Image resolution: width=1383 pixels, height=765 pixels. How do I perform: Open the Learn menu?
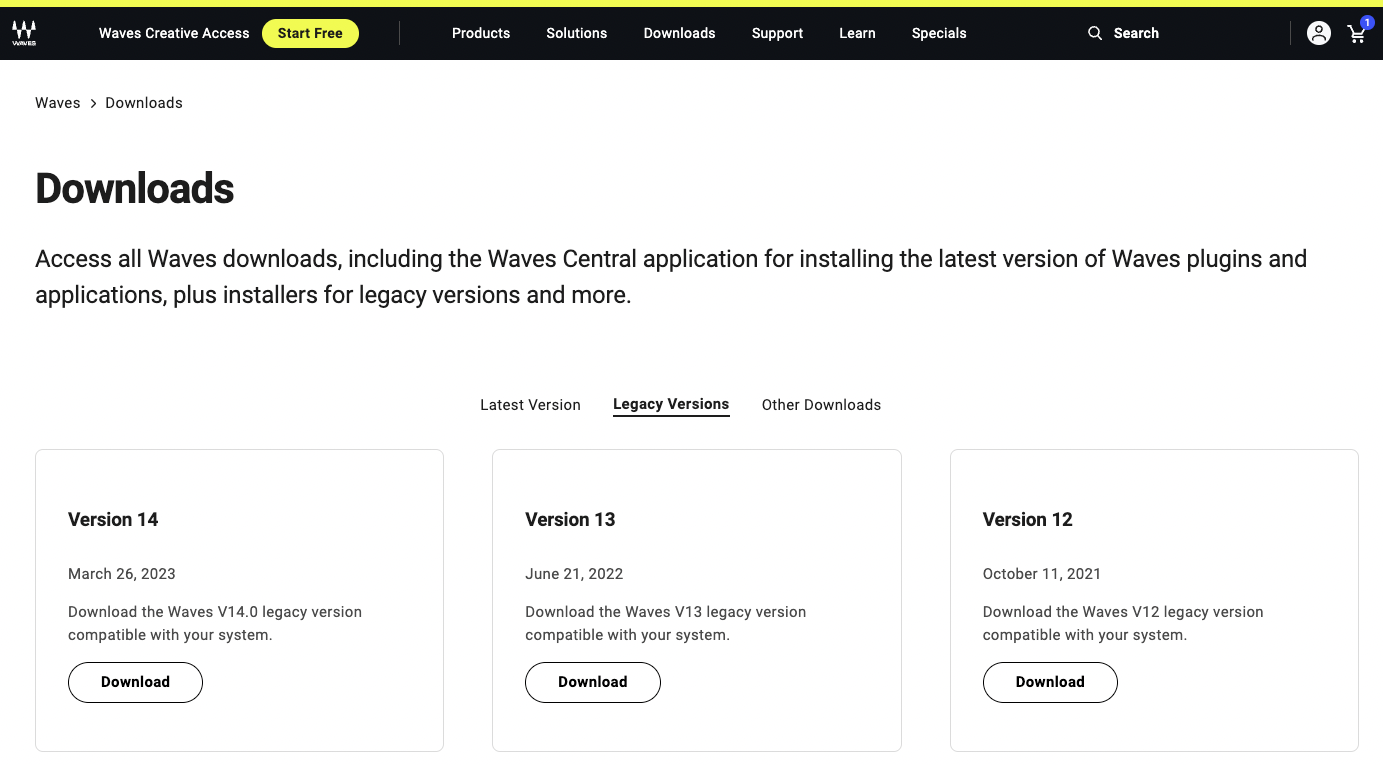pos(857,33)
